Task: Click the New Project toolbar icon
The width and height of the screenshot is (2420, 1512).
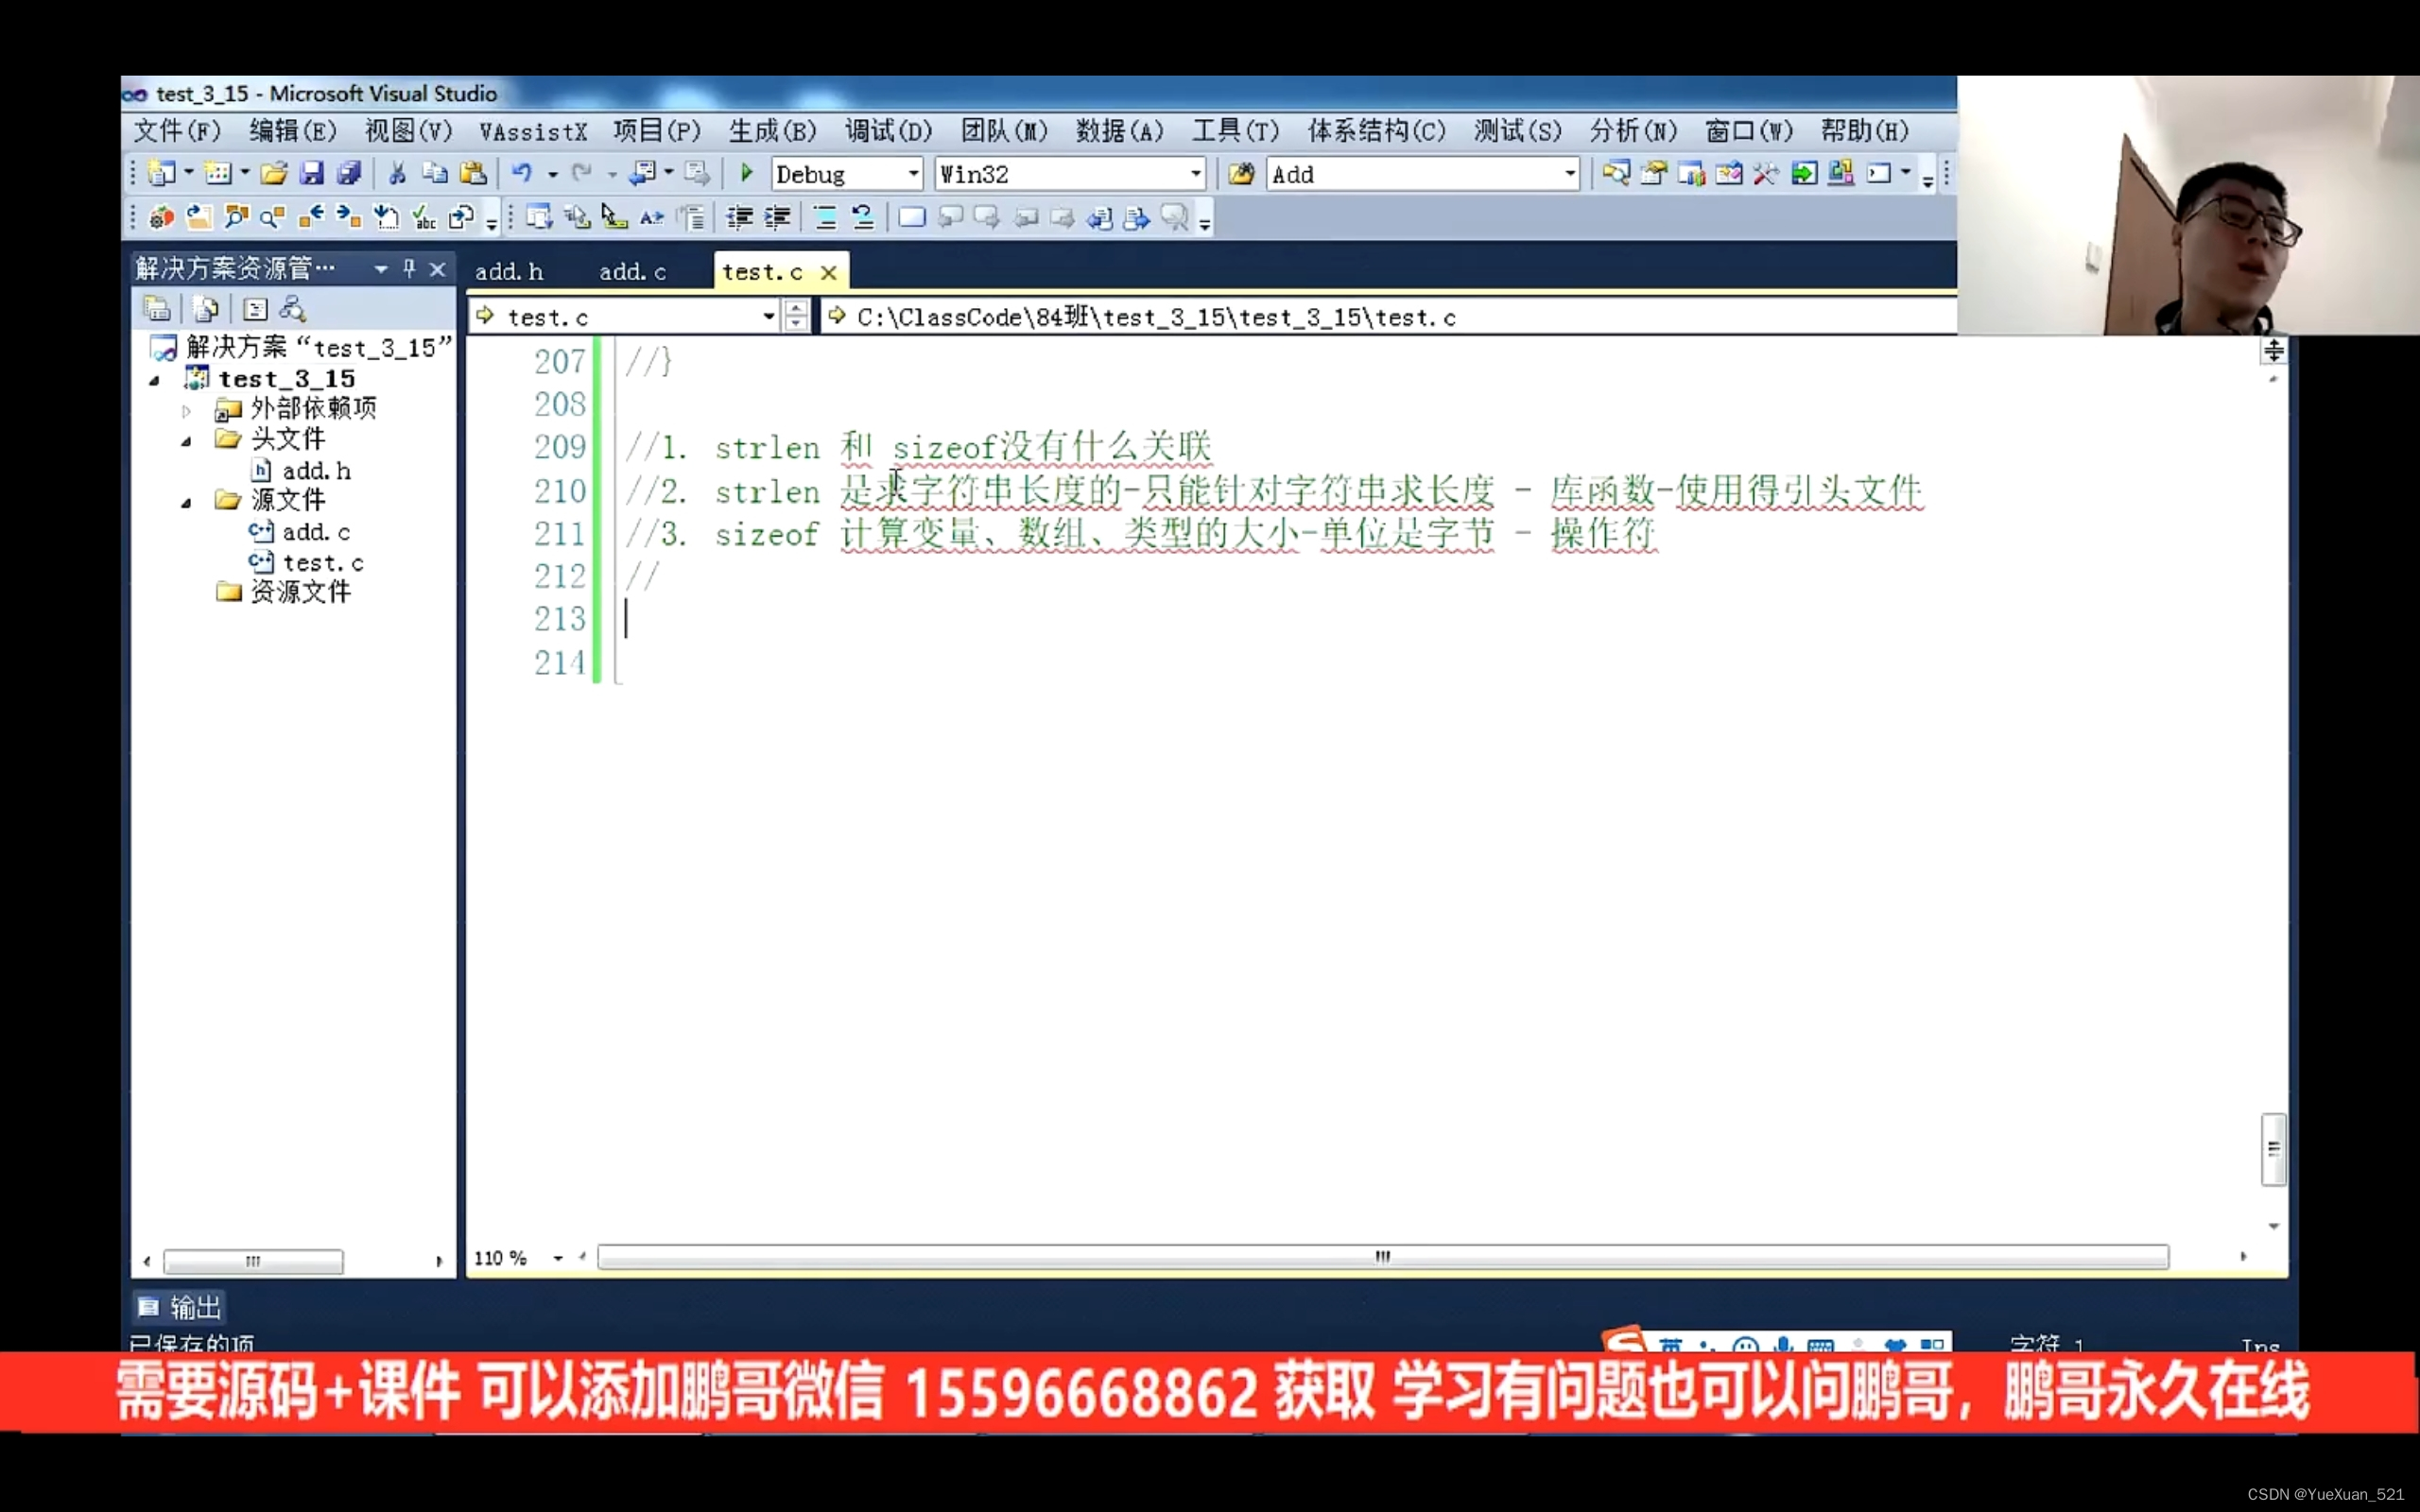Action: [161, 174]
